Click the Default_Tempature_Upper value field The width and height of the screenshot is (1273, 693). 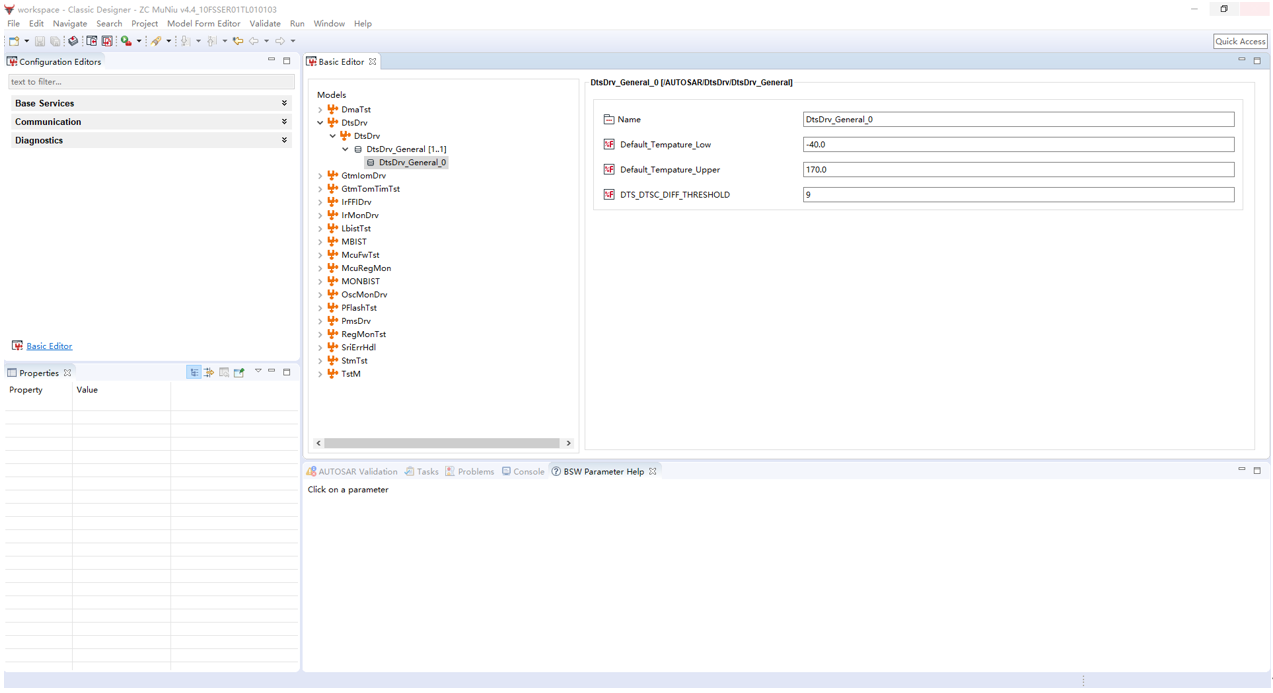1018,169
